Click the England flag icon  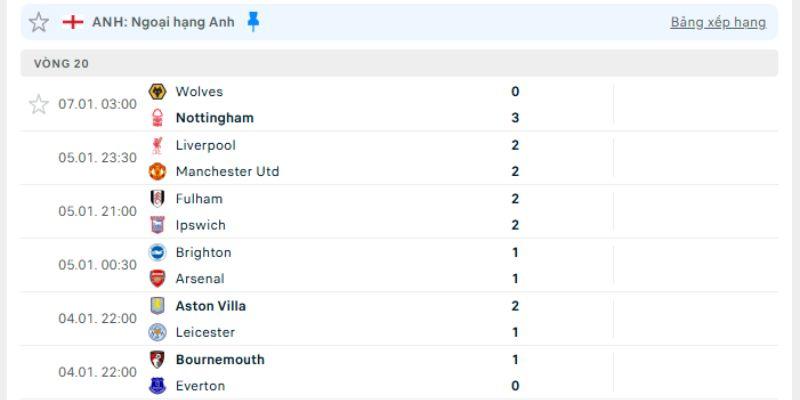pos(73,22)
